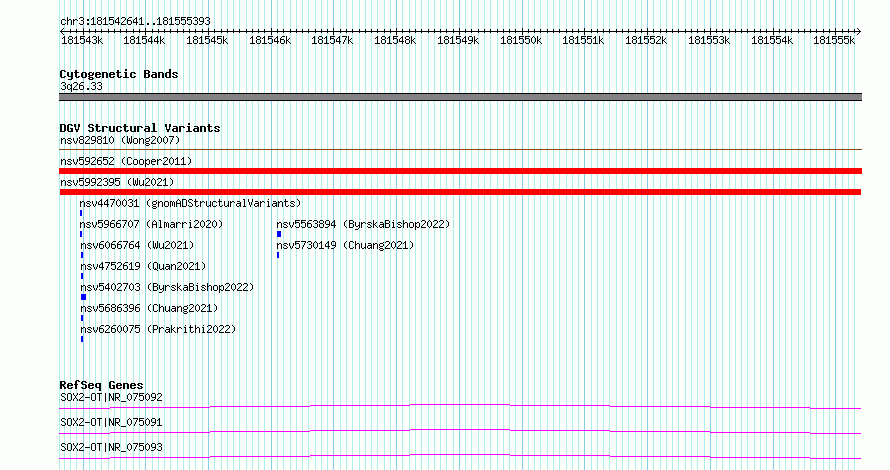Click the 181547k ruler tick label
This screenshot has width=890, height=470.
click(x=332, y=40)
